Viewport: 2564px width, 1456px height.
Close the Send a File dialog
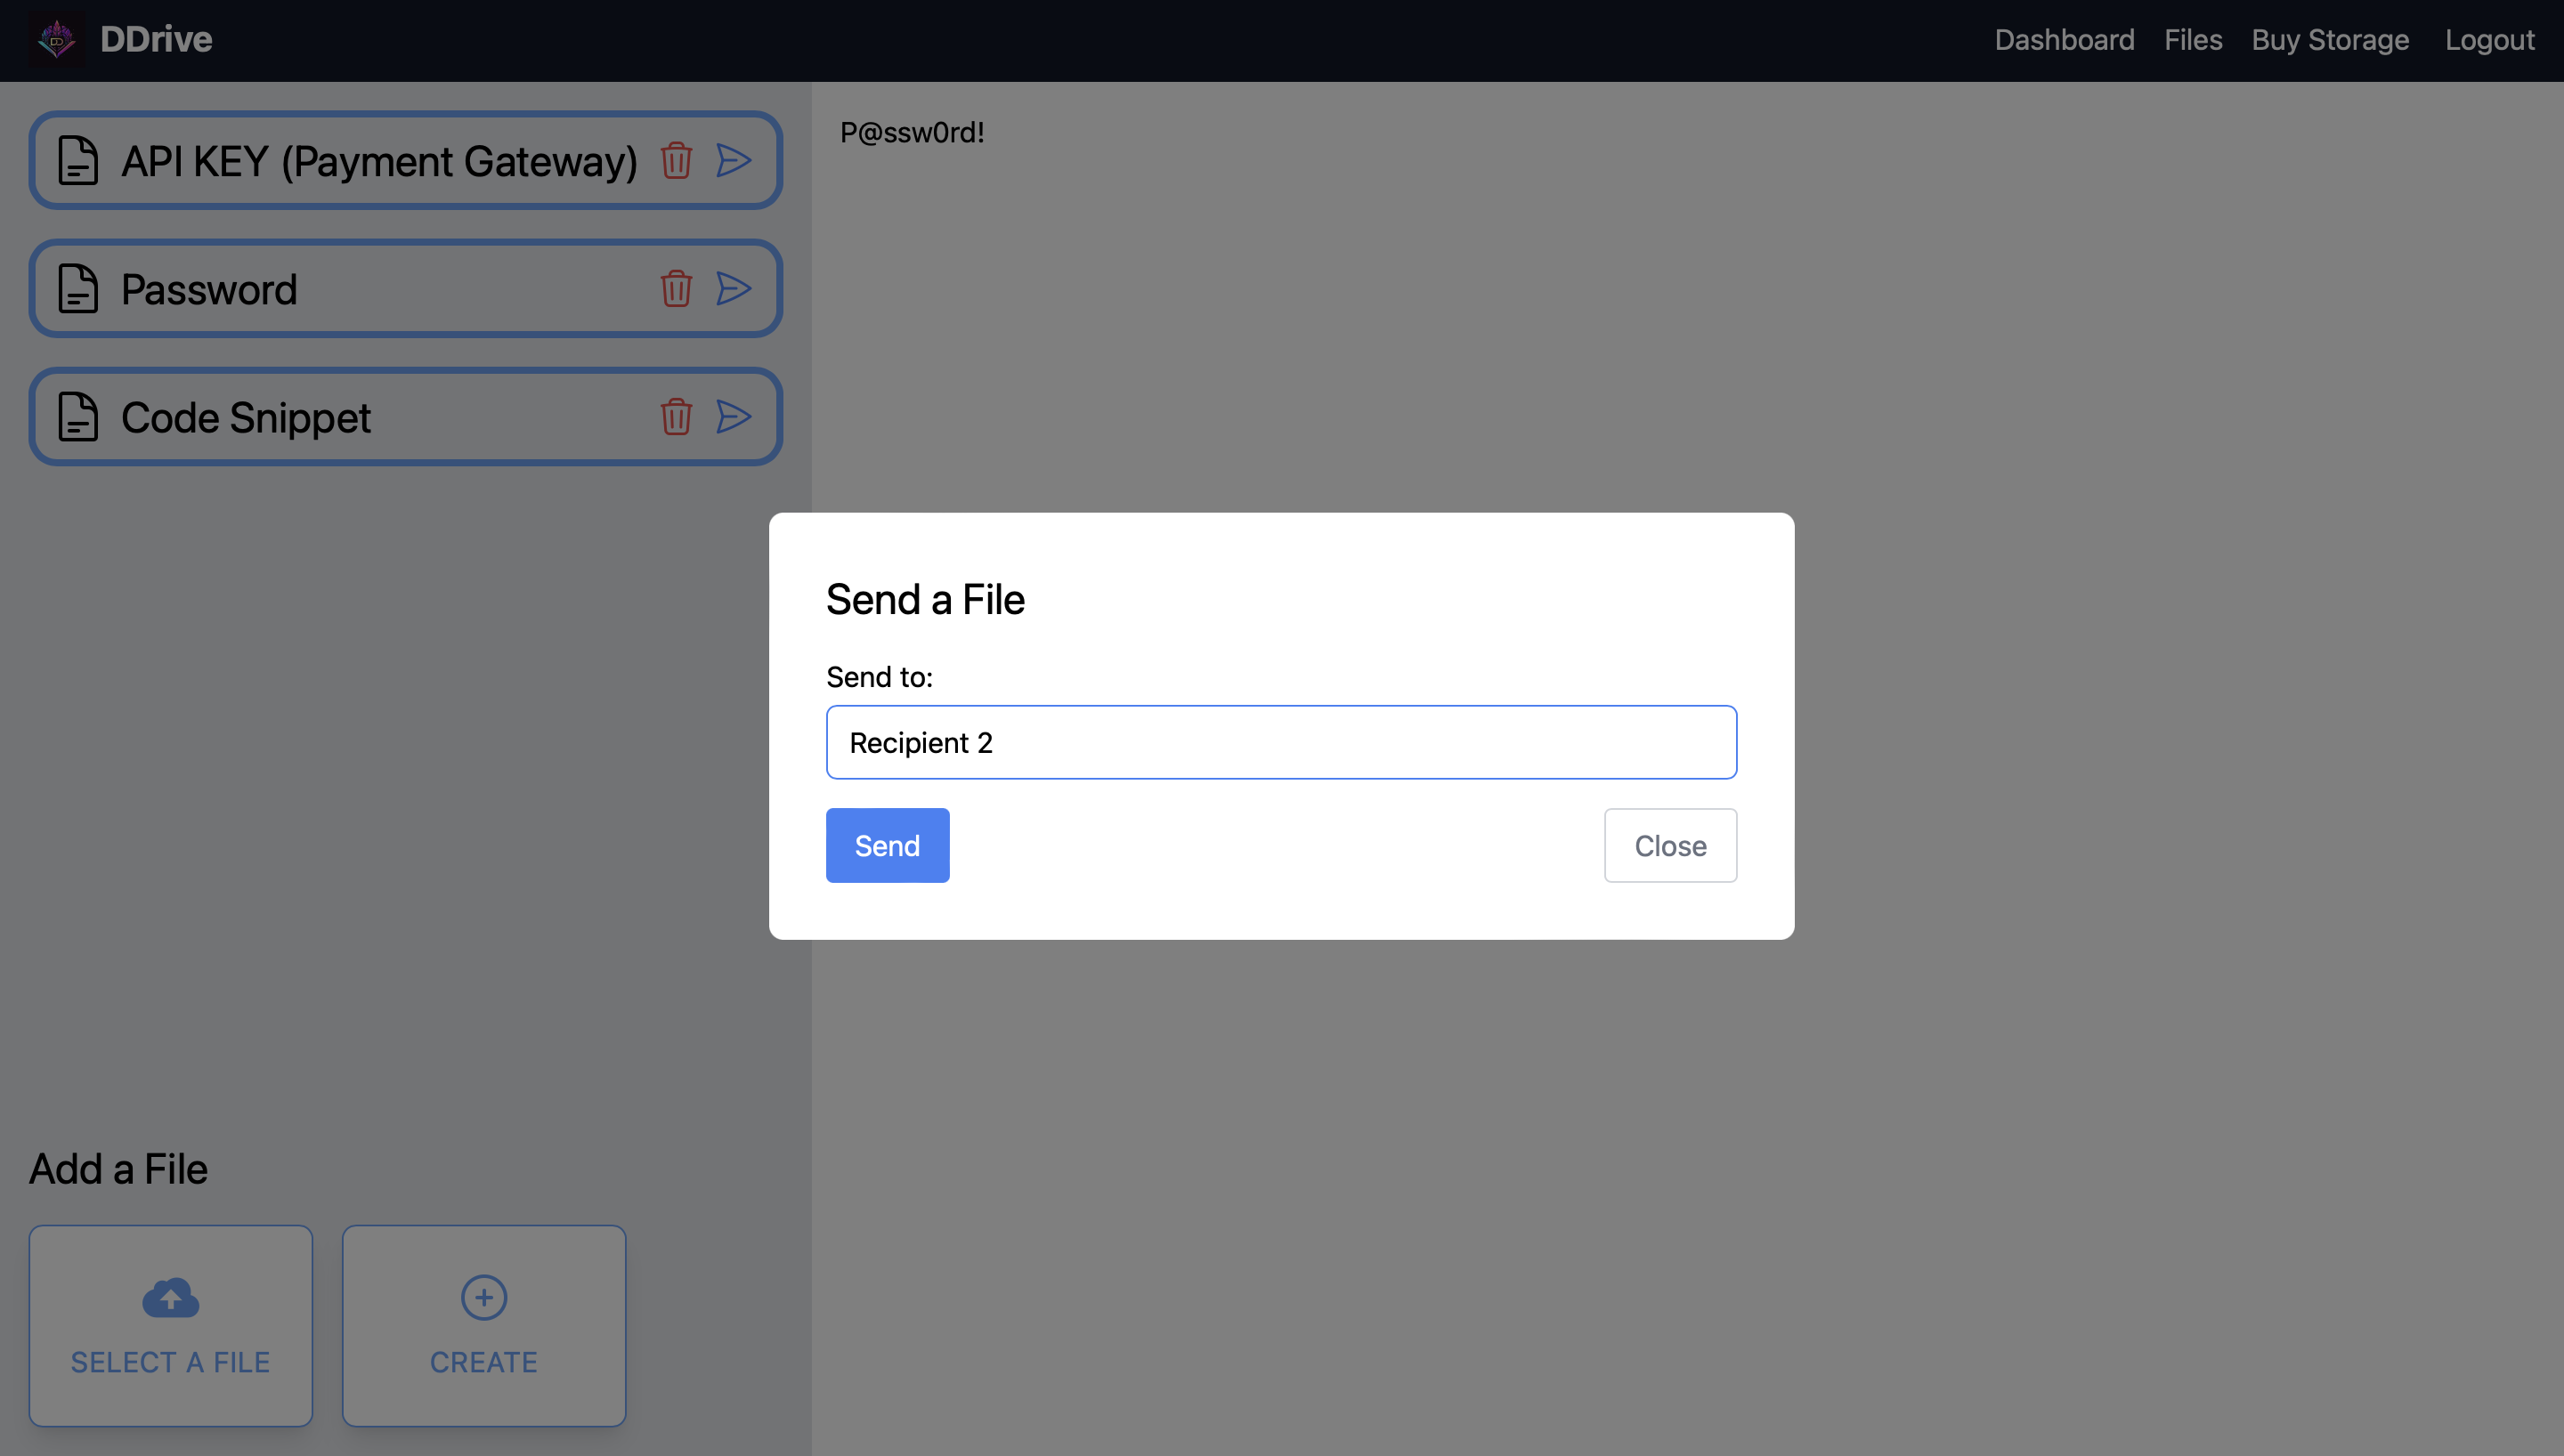point(1670,846)
